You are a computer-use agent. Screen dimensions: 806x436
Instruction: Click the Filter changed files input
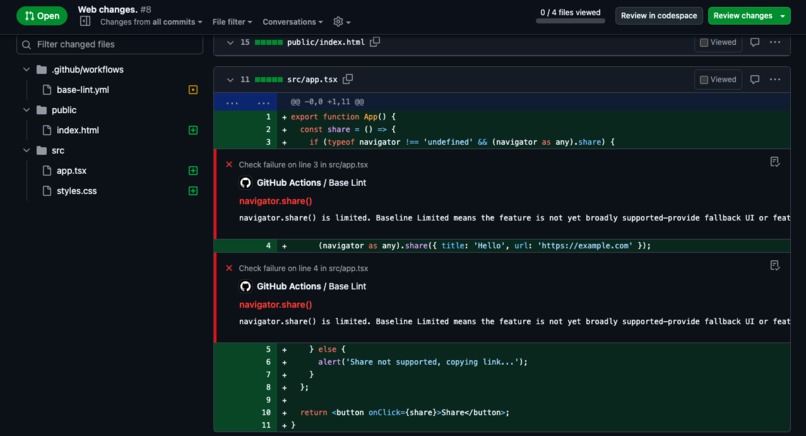(x=109, y=44)
